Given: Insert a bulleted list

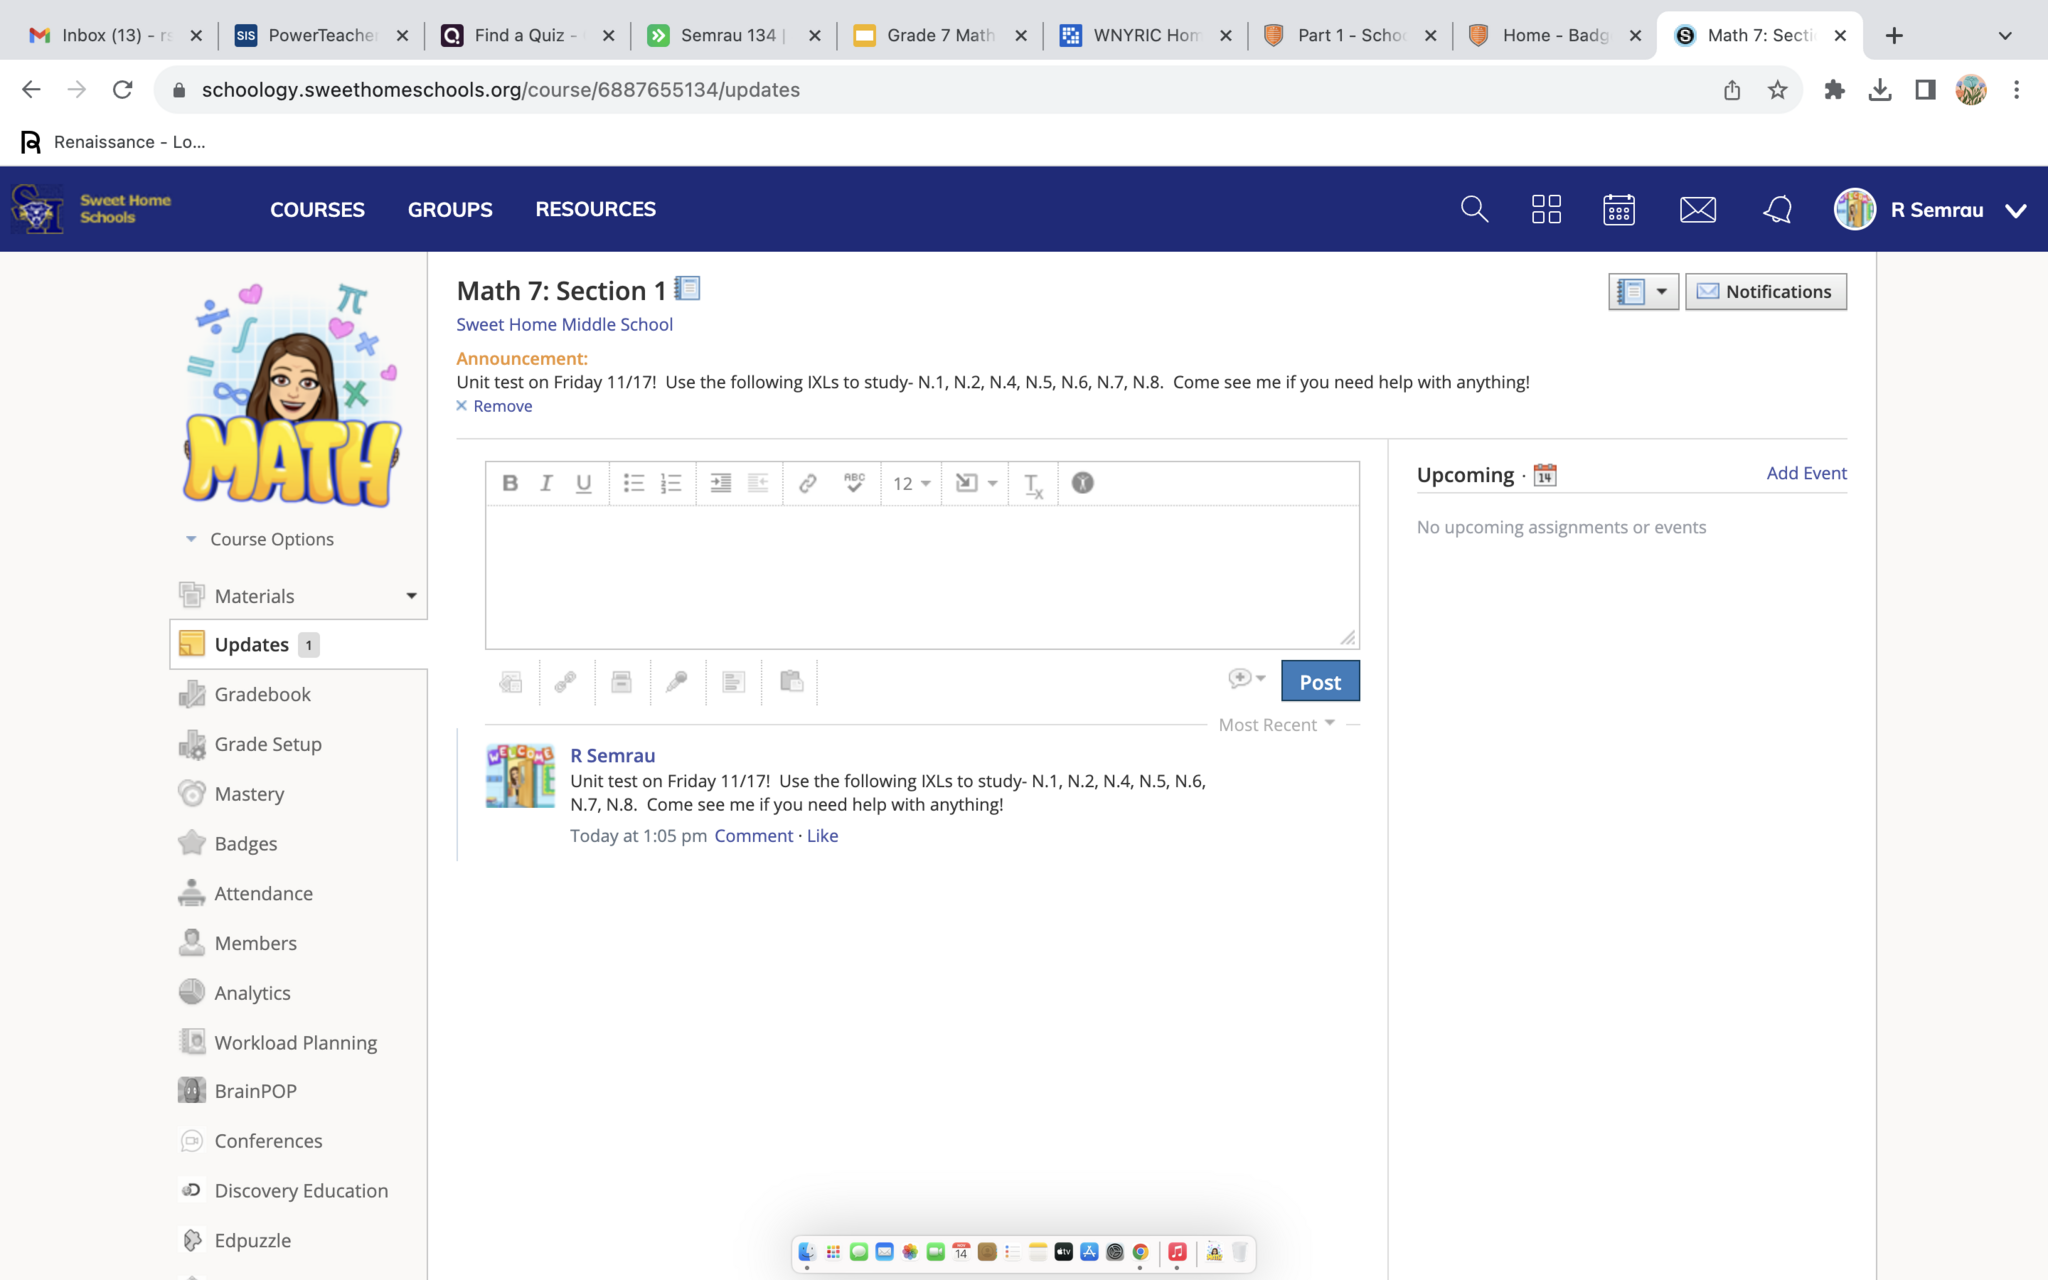Looking at the screenshot, I should point(633,483).
